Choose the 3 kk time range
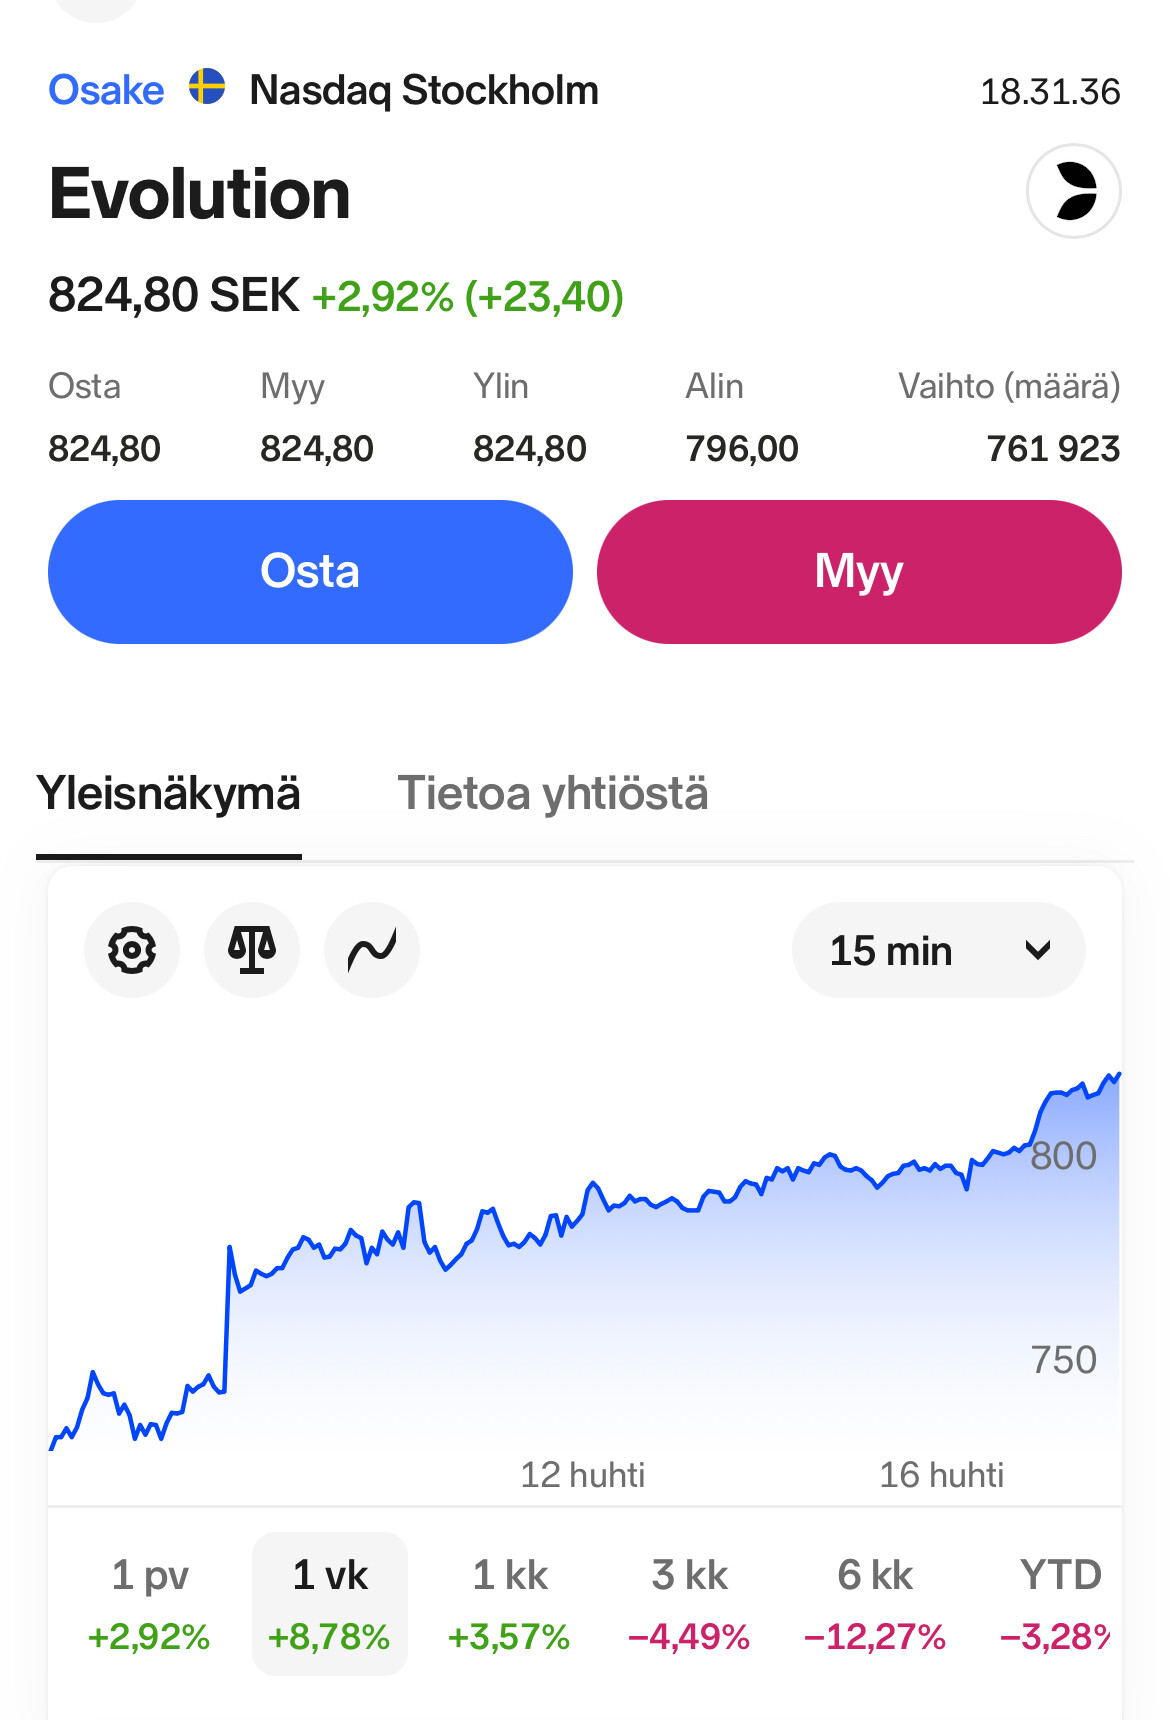Viewport: 1170px width, 1720px height. pyautogui.click(x=690, y=1604)
